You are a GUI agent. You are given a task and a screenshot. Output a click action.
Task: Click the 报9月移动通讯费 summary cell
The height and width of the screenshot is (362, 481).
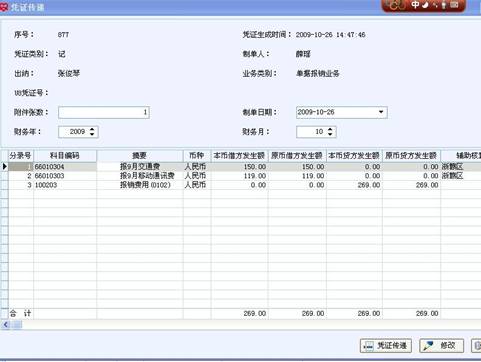pos(140,176)
